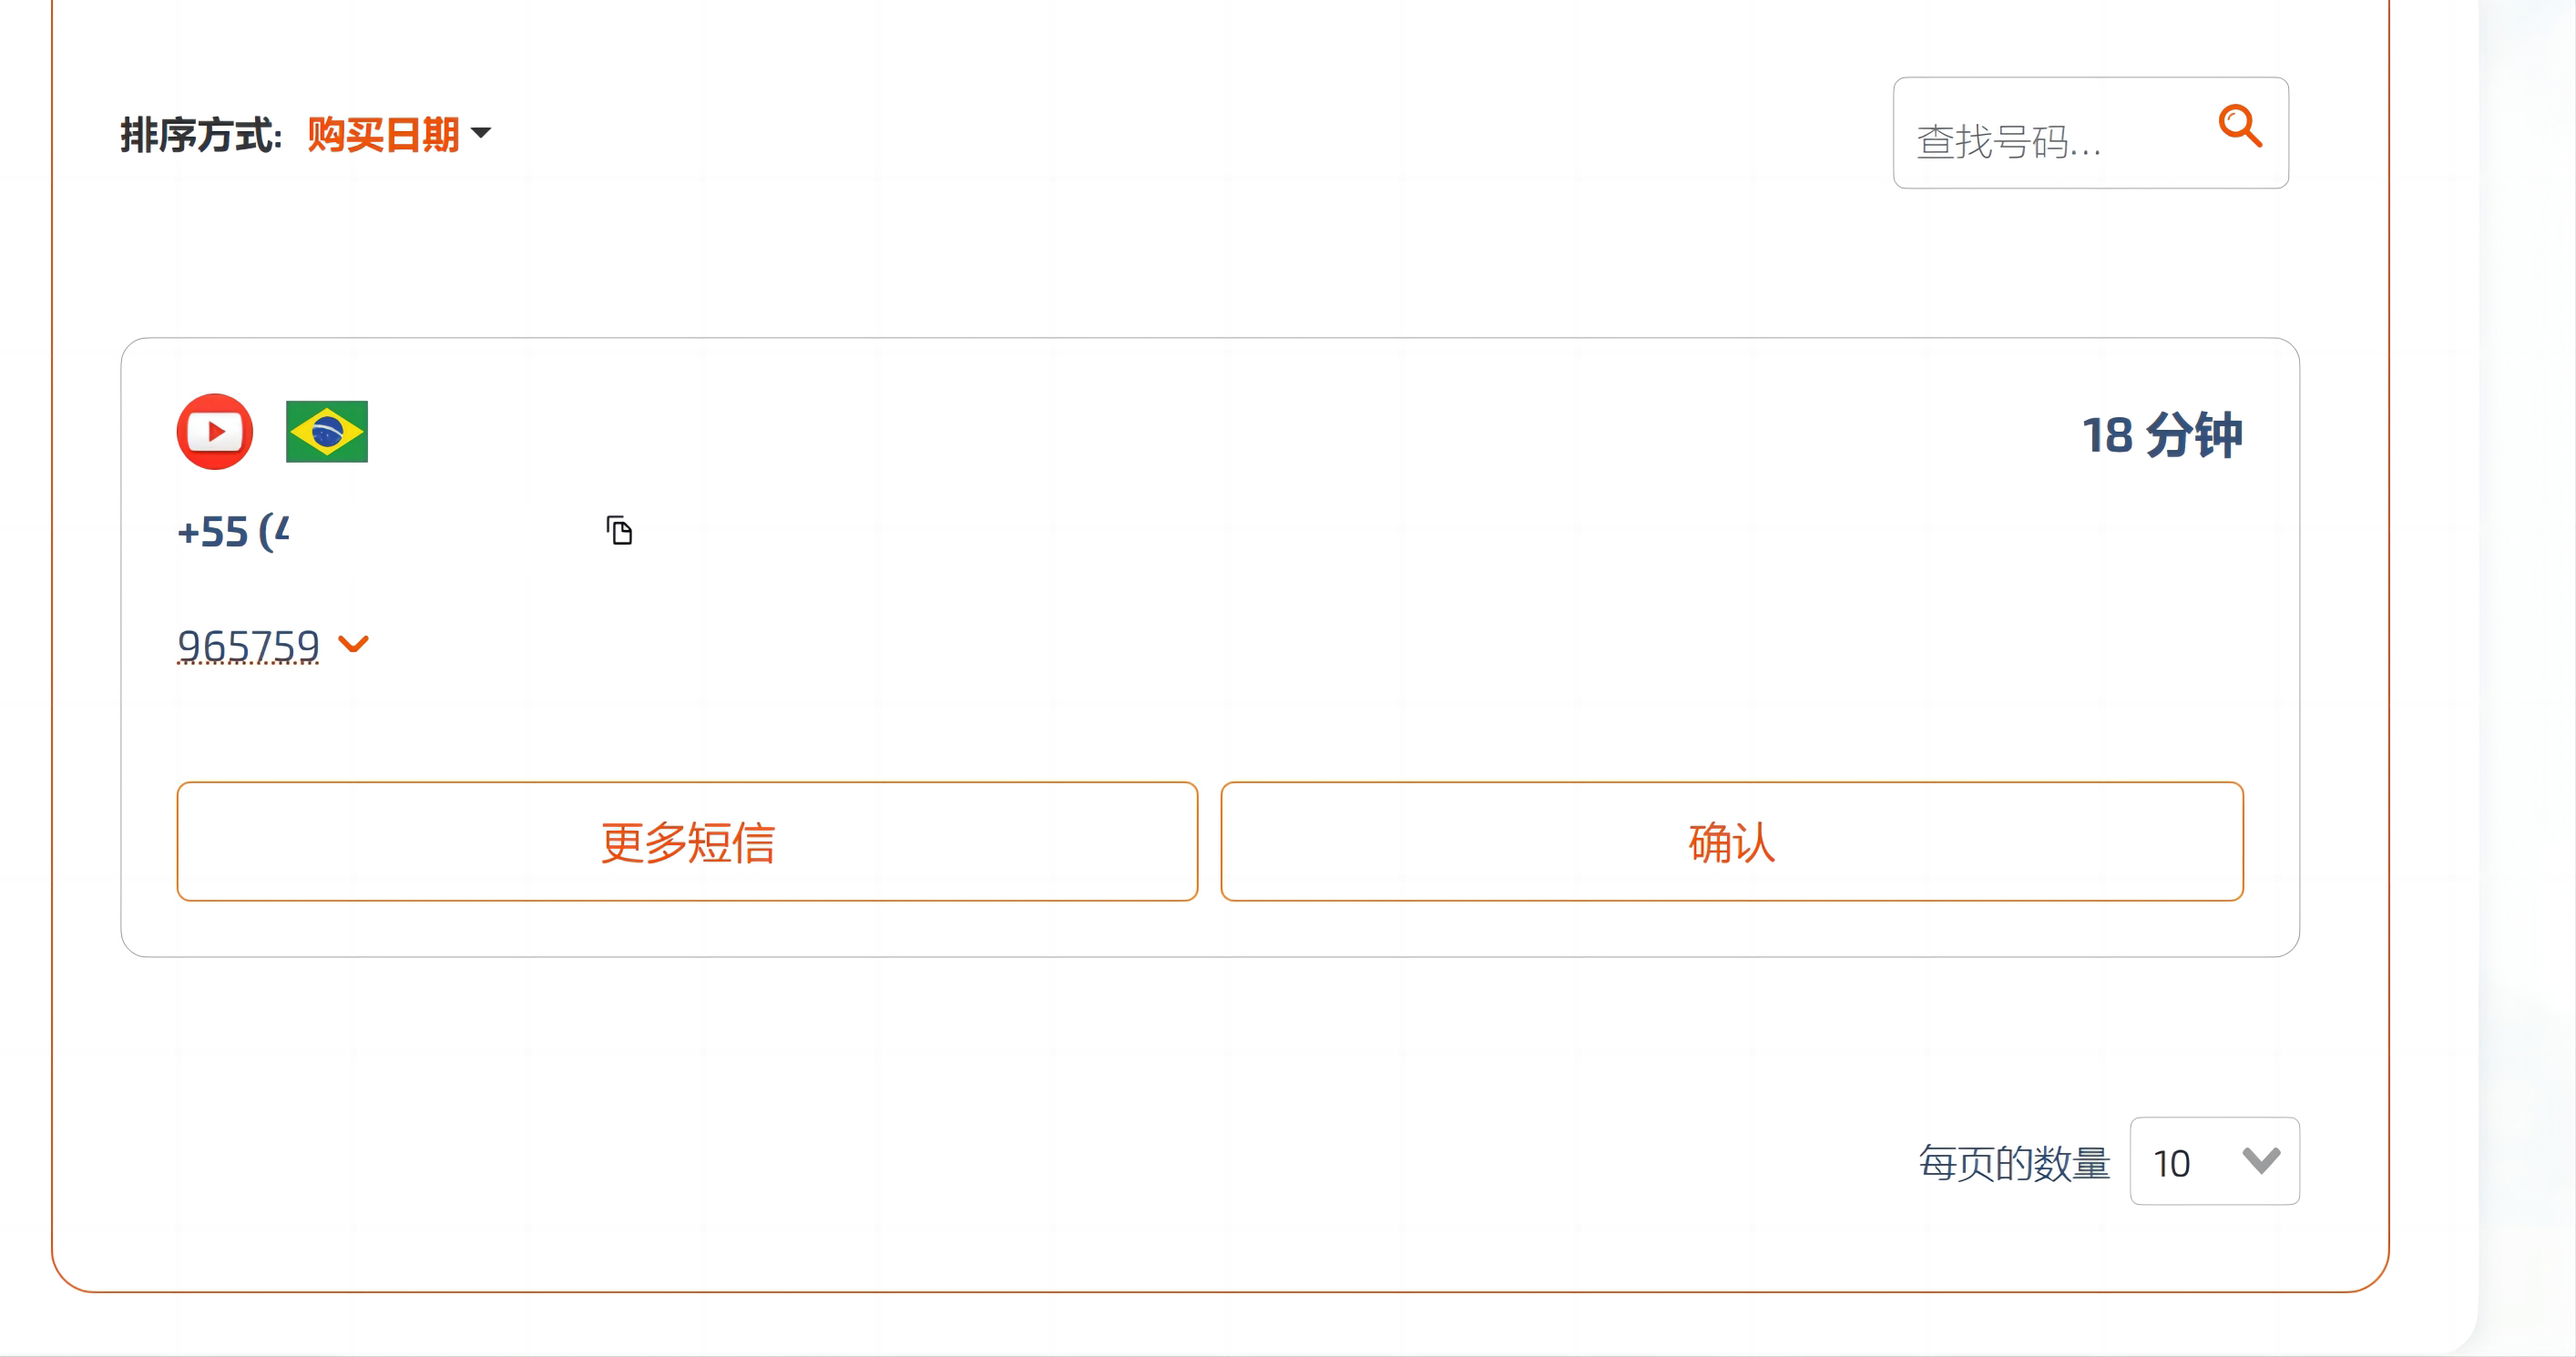Open the 每页的数量 per-page selector

pyautogui.click(x=2215, y=1162)
